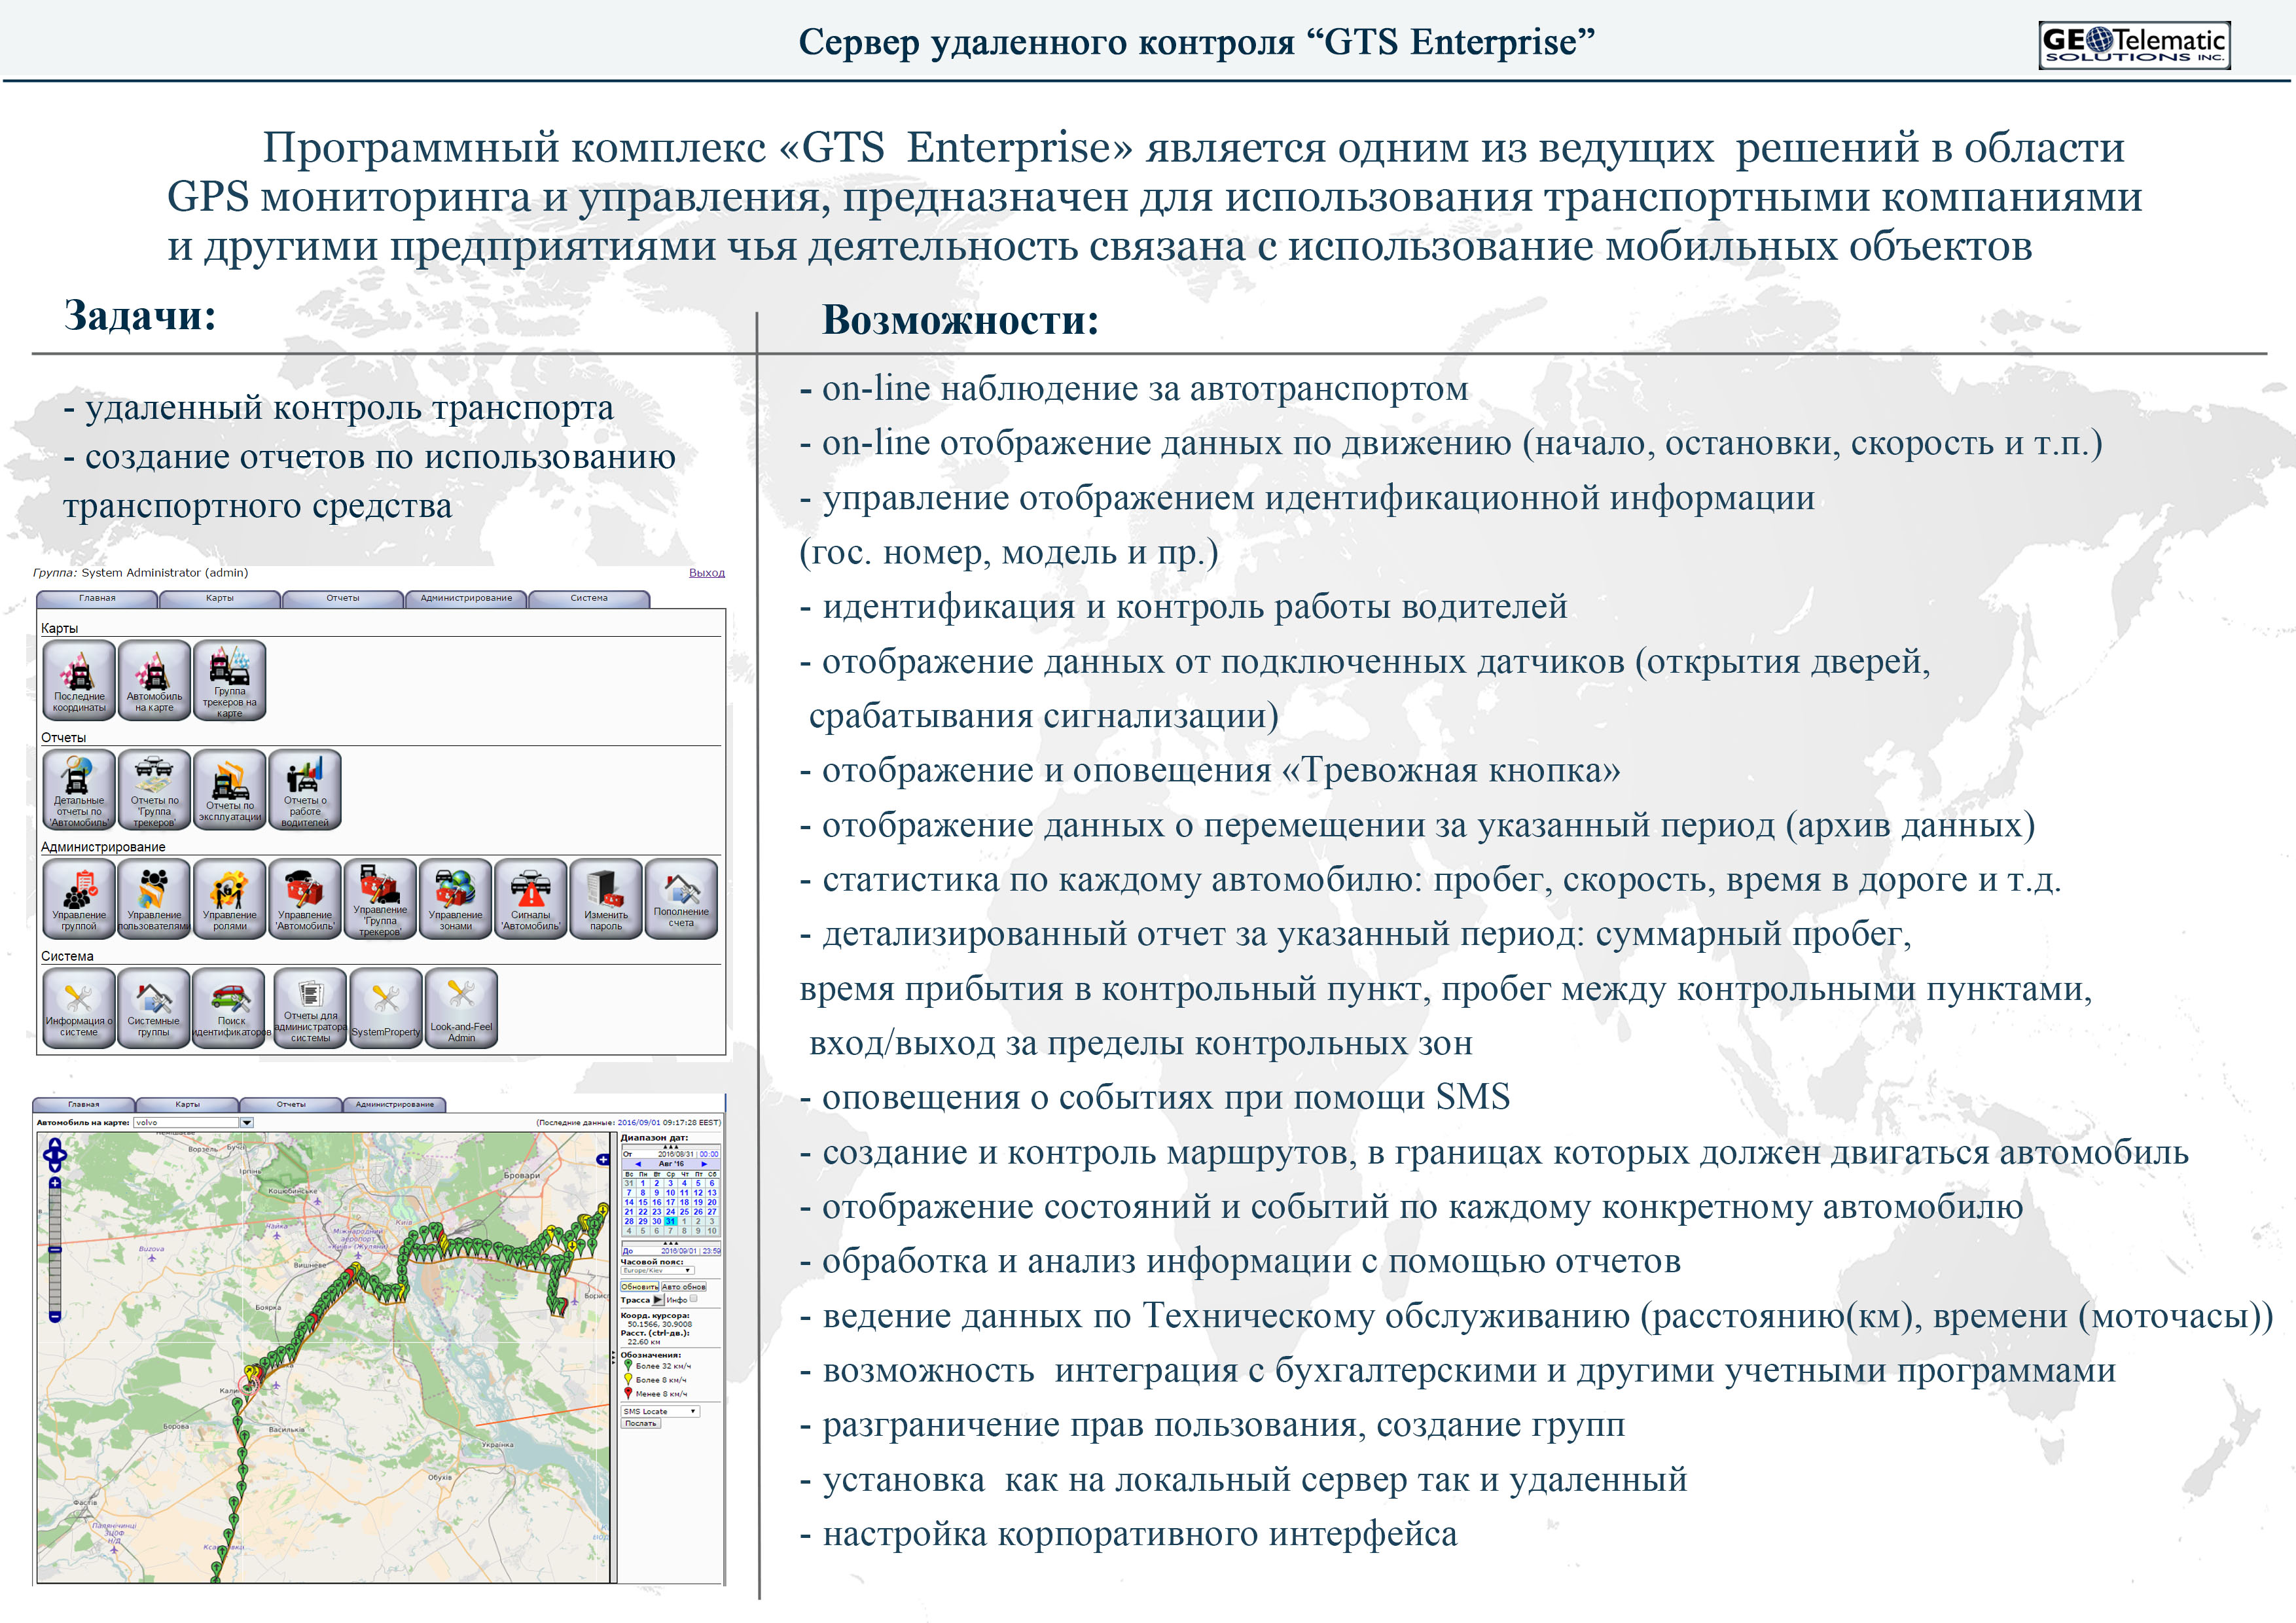Screen dimensions: 2296x1623
Task: Open Сигналы 'Автомобиль' icon
Action: [x=531, y=898]
